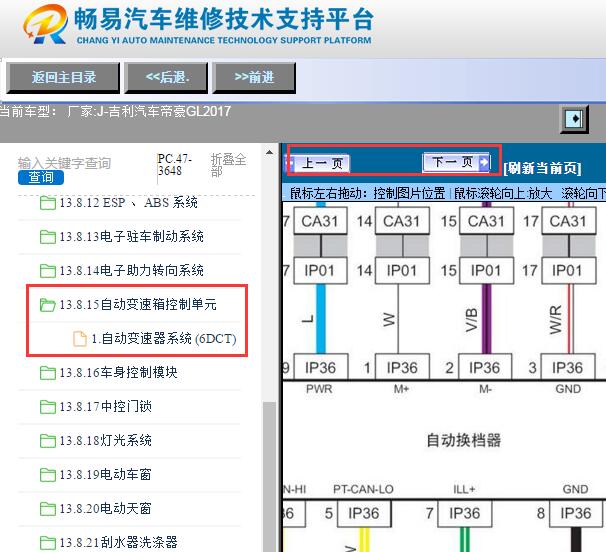Click the 自动换档器 label in the diagram
606x552 pixels.
click(x=463, y=440)
